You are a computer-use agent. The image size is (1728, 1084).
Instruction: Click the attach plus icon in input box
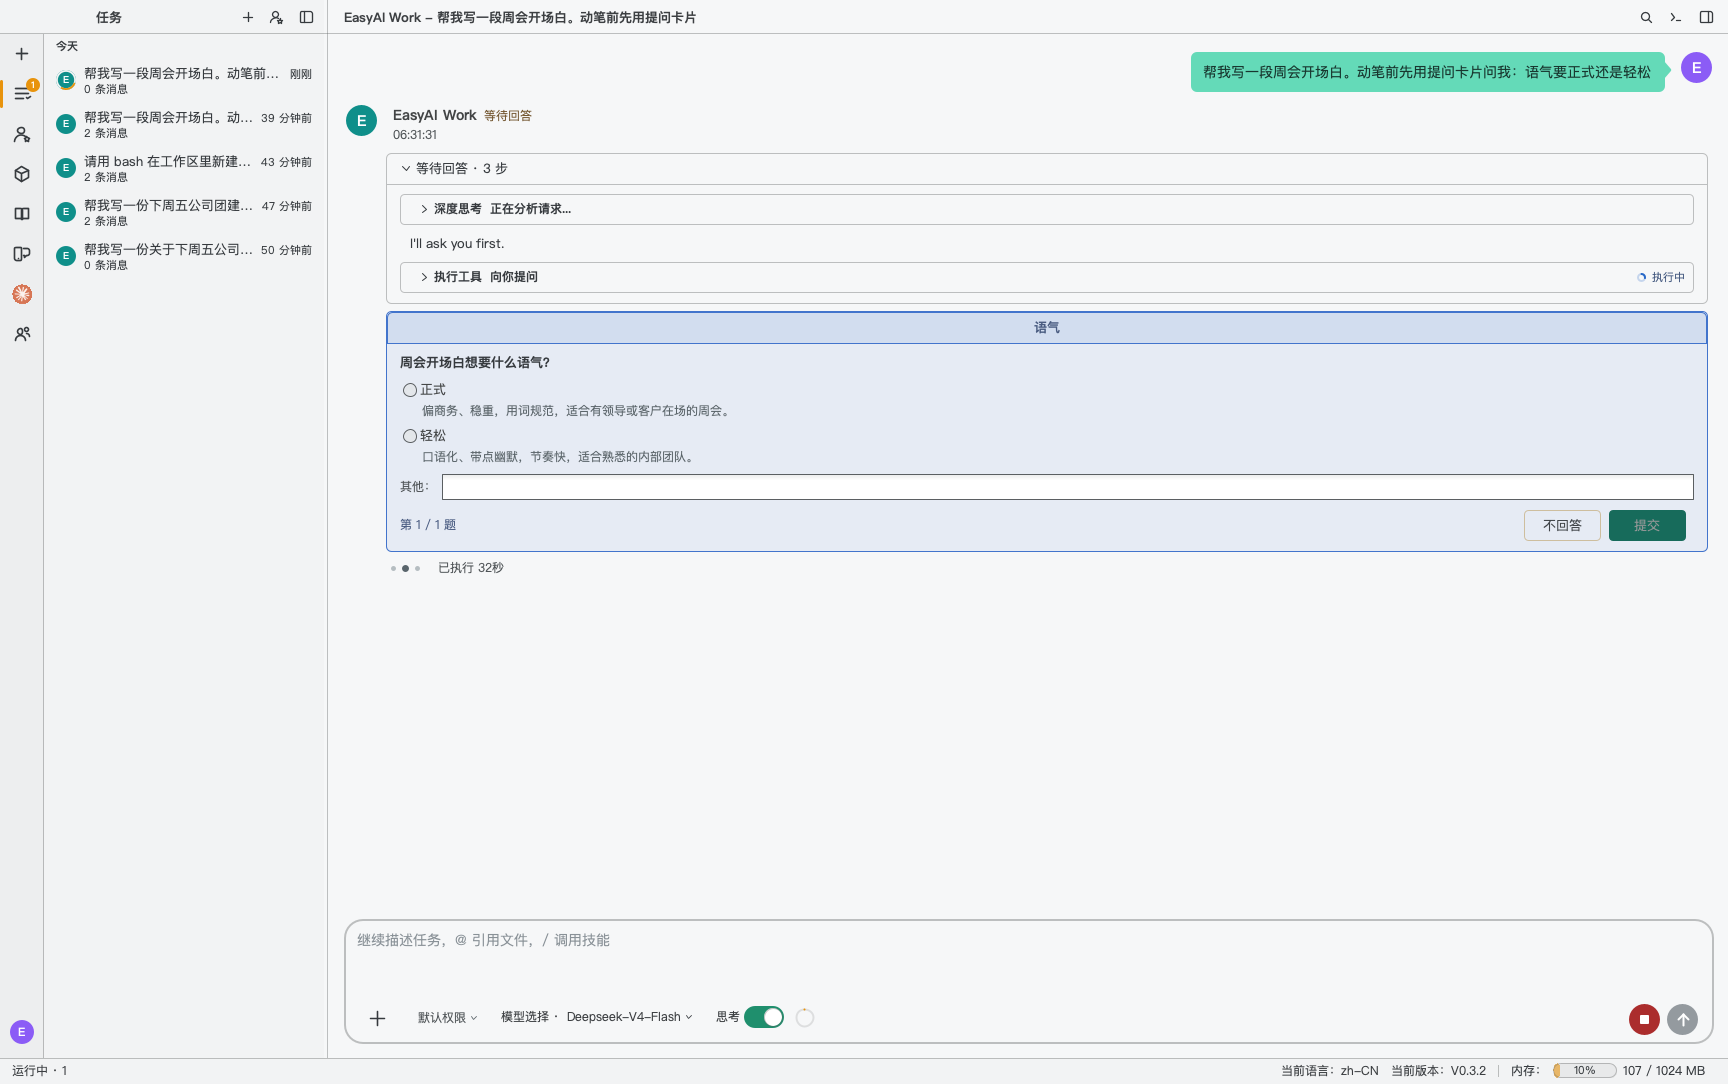pos(377,1018)
